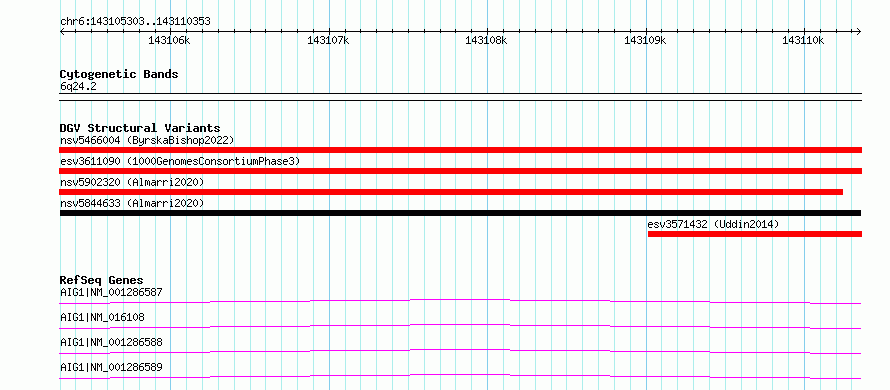Image resolution: width=890 pixels, height=390 pixels.
Task: Open the esv3611090 (1000GenomesConsortiumPhase3) label
Action: click(x=180, y=161)
